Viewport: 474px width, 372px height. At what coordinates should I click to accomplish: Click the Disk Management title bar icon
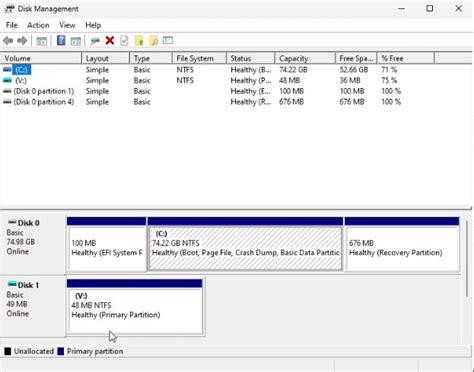[x=9, y=9]
